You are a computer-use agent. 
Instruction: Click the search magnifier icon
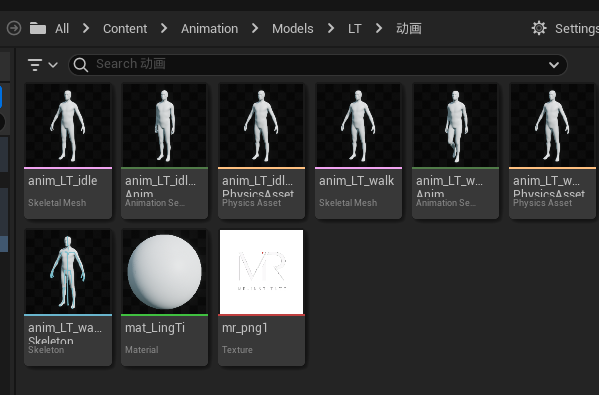click(x=81, y=65)
